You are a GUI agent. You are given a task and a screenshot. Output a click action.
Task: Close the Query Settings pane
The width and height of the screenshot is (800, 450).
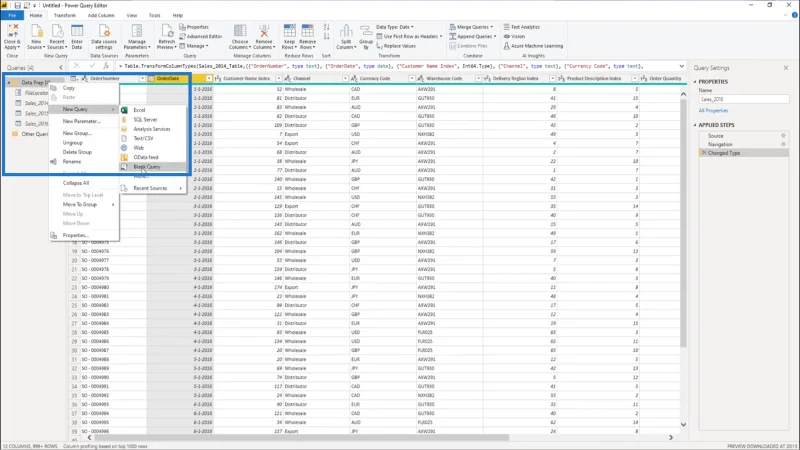786,67
